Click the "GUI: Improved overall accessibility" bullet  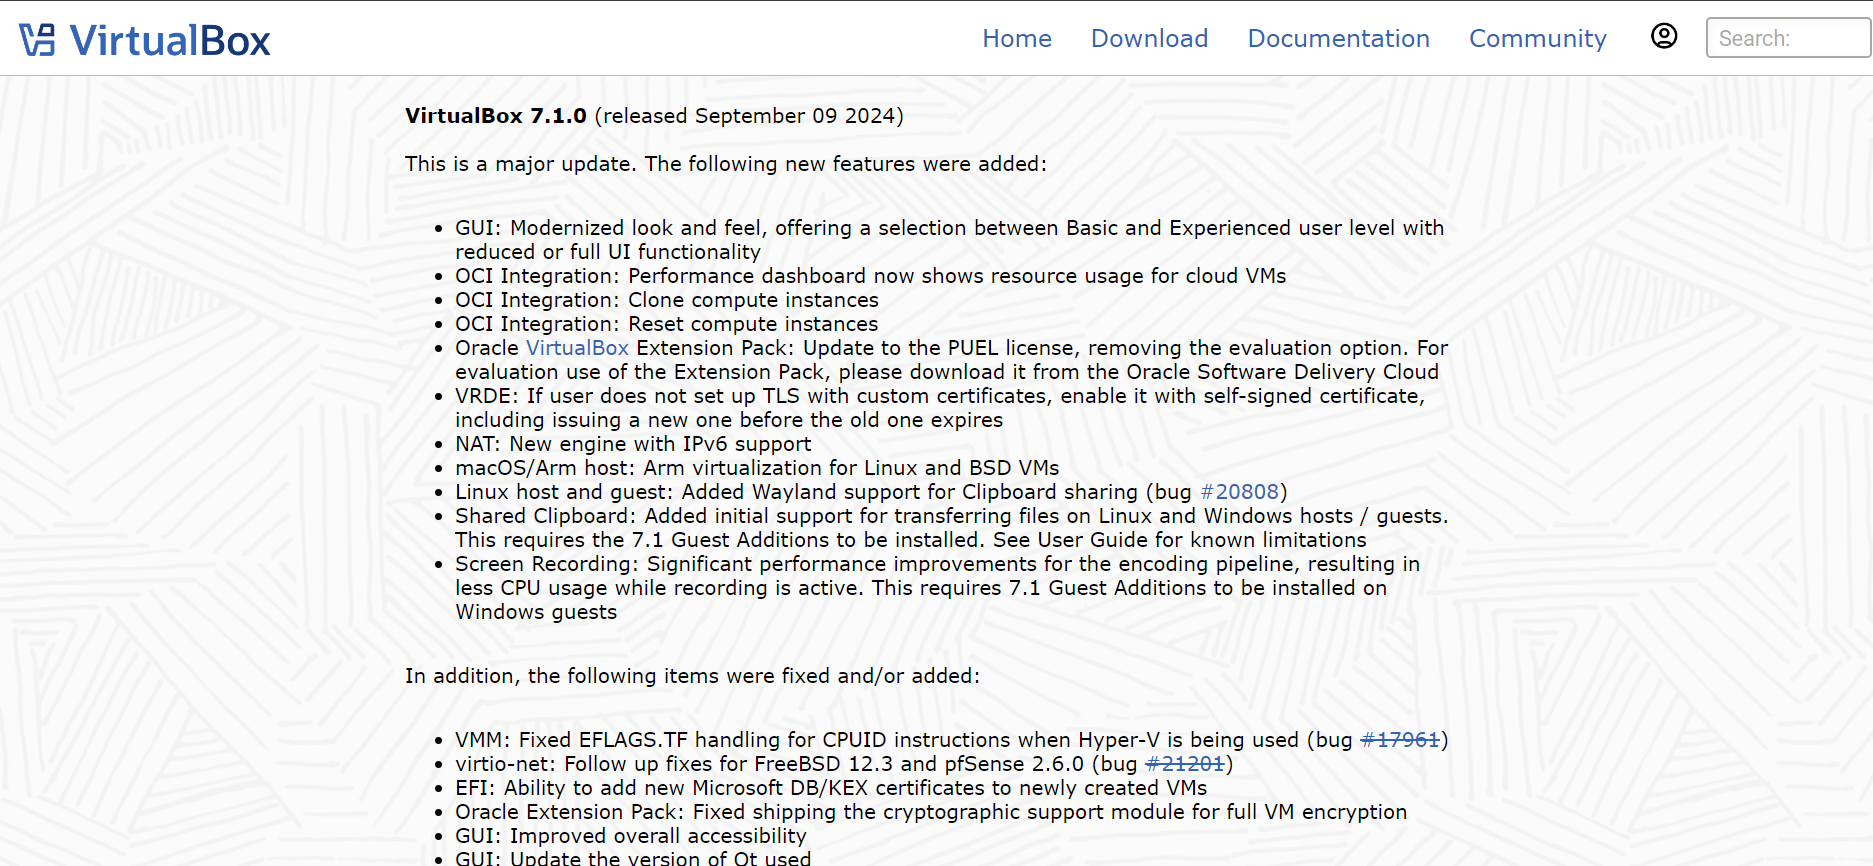[x=630, y=836]
